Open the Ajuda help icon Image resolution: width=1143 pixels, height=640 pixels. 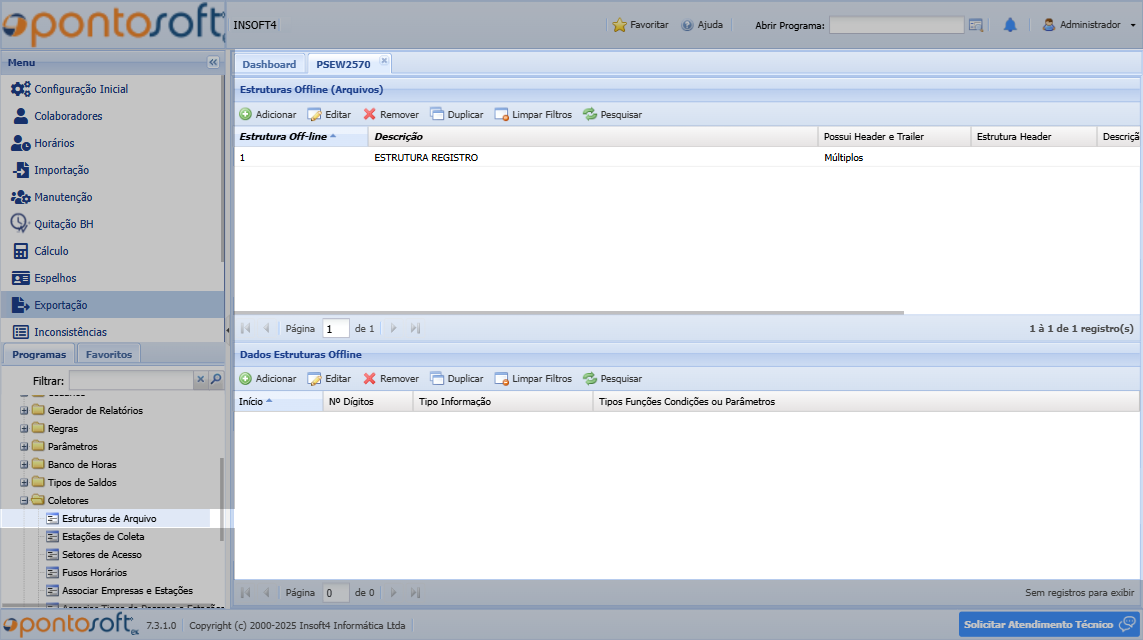coord(687,25)
